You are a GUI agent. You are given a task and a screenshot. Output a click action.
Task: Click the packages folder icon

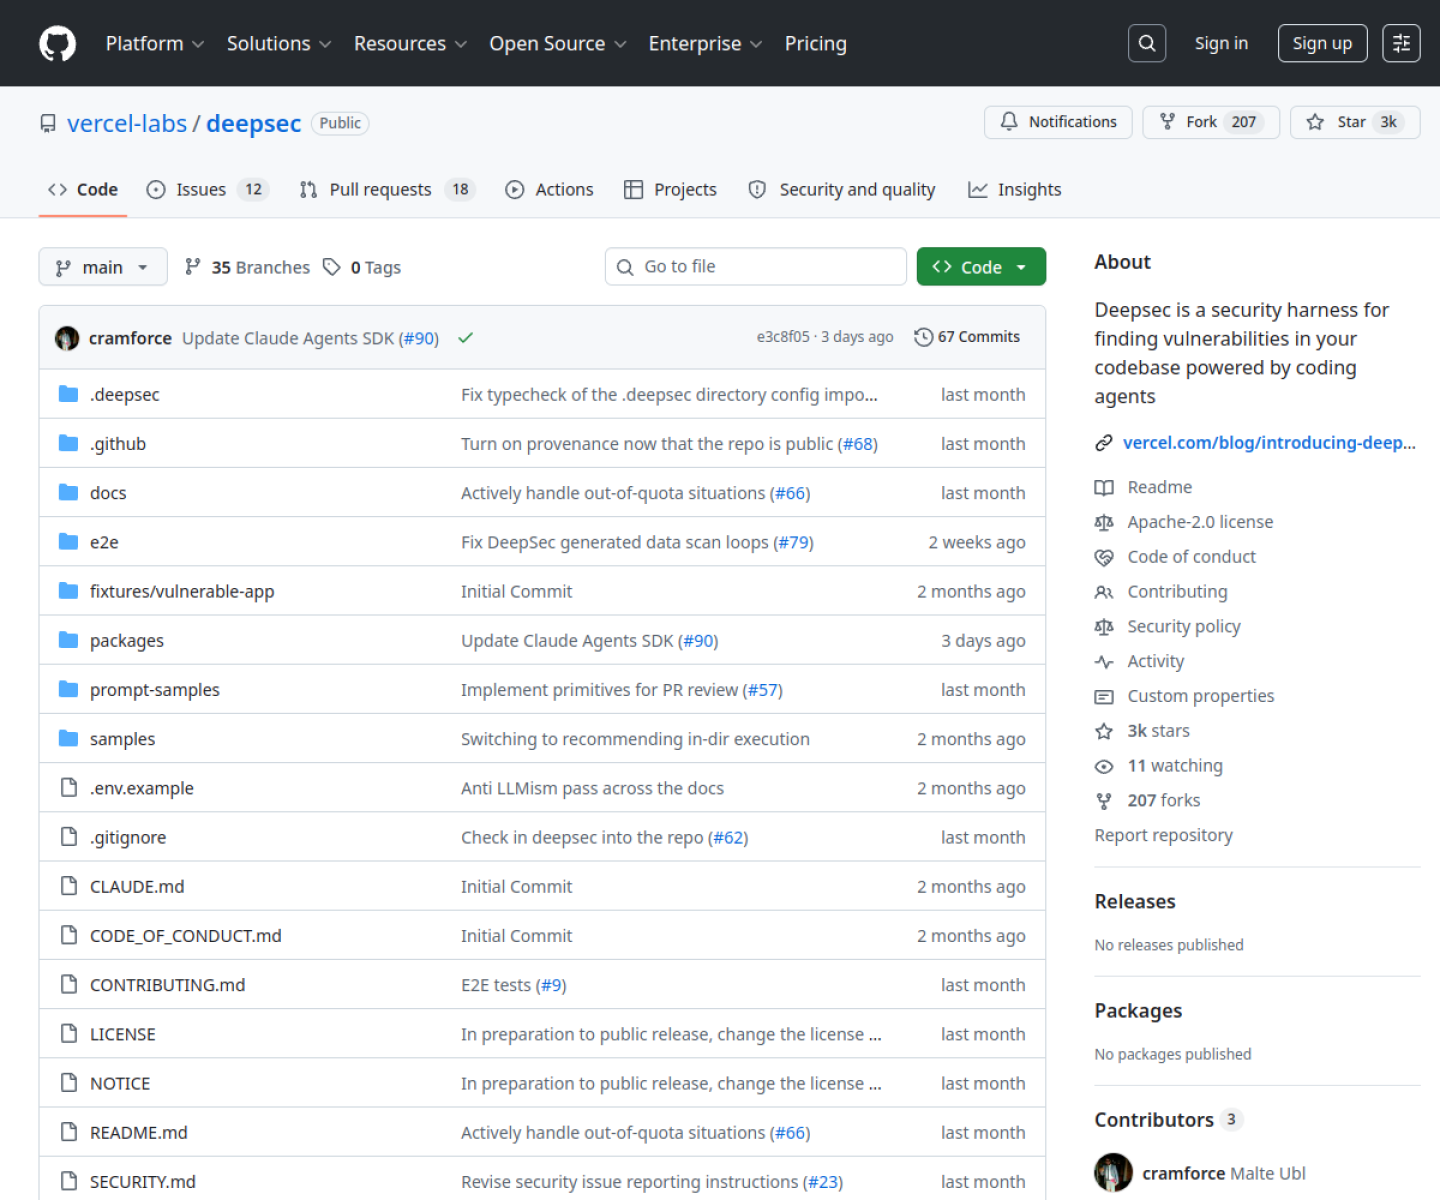(68, 640)
